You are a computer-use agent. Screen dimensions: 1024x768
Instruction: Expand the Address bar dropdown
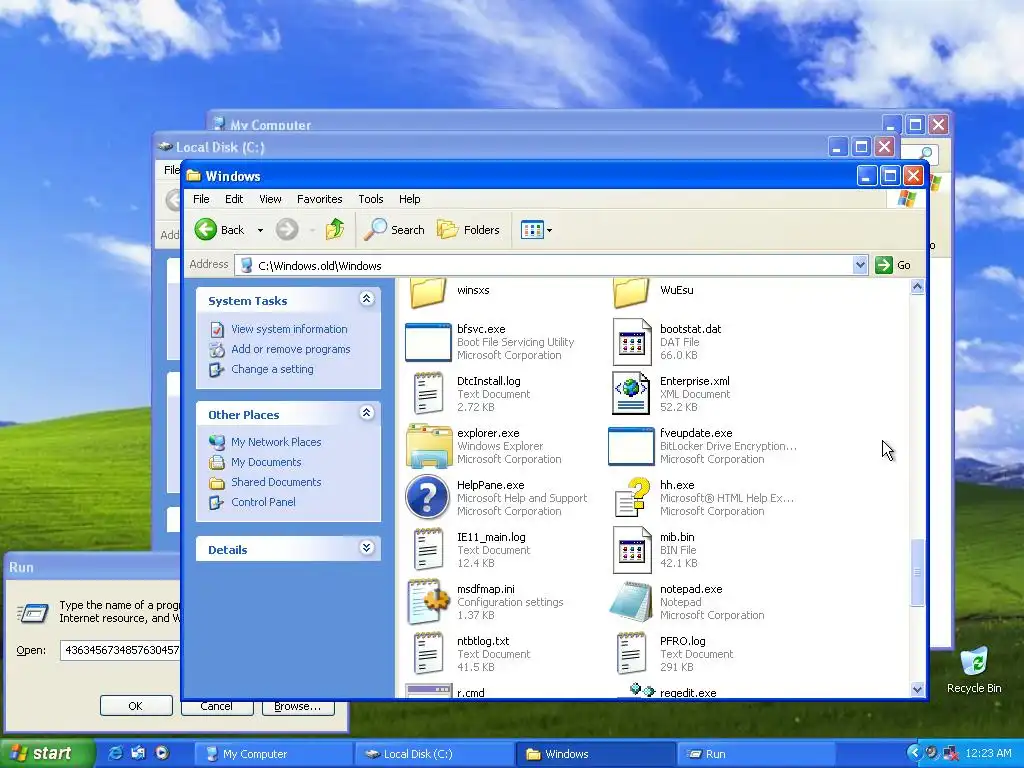tap(859, 264)
